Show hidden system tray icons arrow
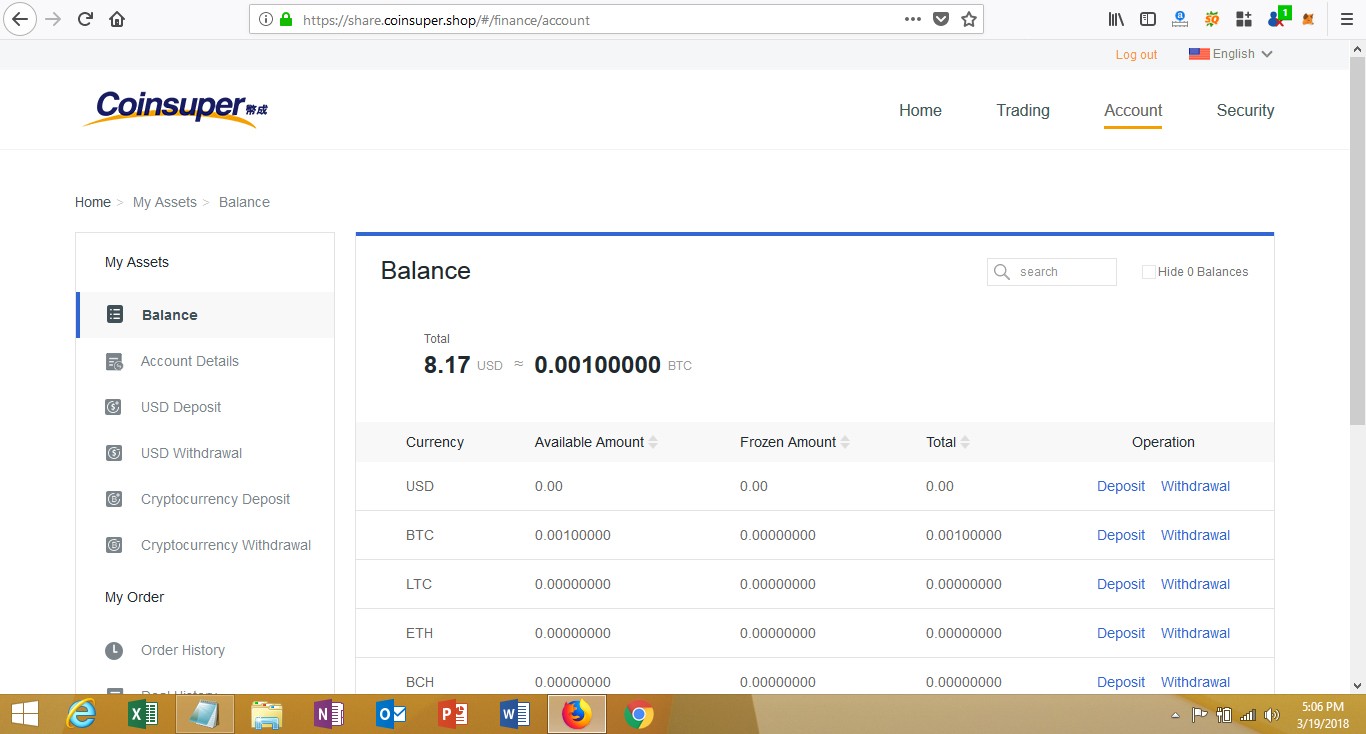The width and height of the screenshot is (1366, 734). coord(1175,716)
